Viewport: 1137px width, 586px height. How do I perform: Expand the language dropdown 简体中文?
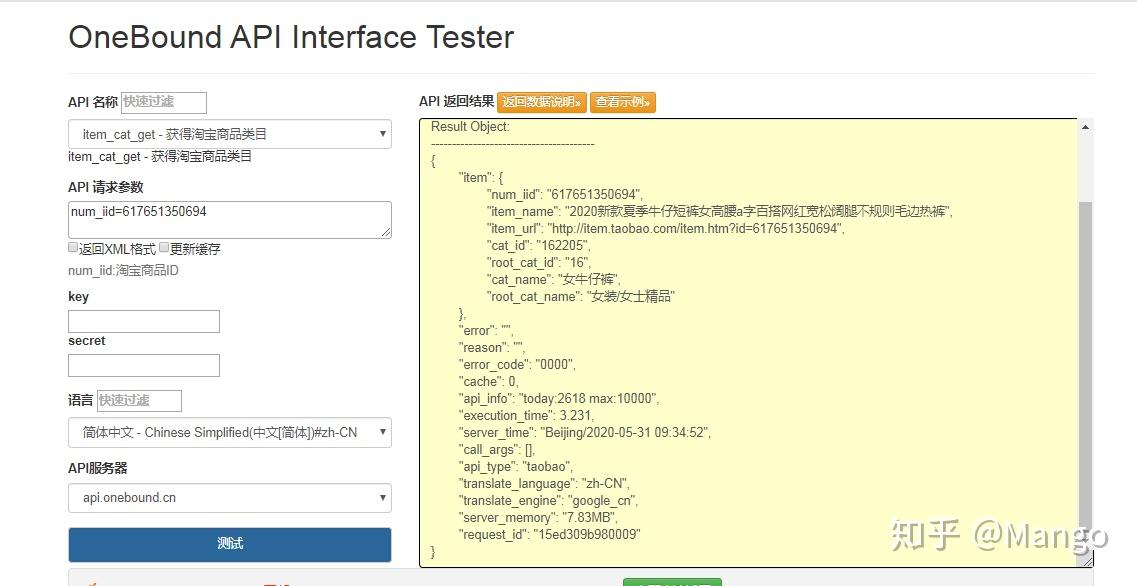click(x=229, y=432)
